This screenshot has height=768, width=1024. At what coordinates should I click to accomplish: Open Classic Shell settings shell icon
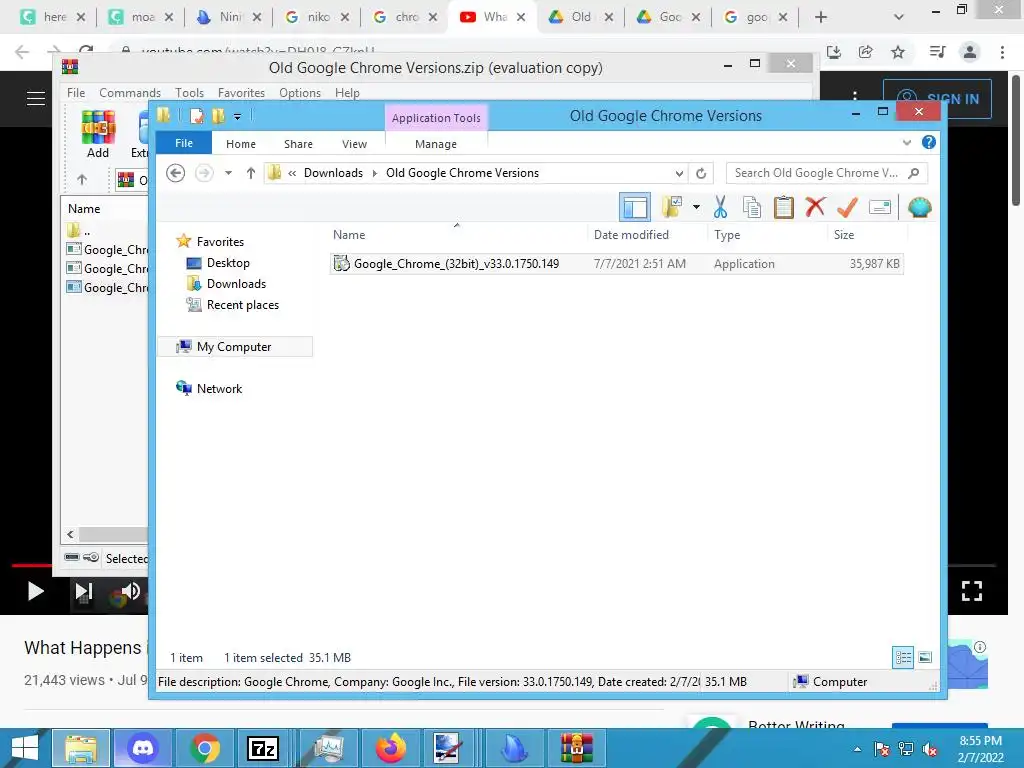pos(920,208)
